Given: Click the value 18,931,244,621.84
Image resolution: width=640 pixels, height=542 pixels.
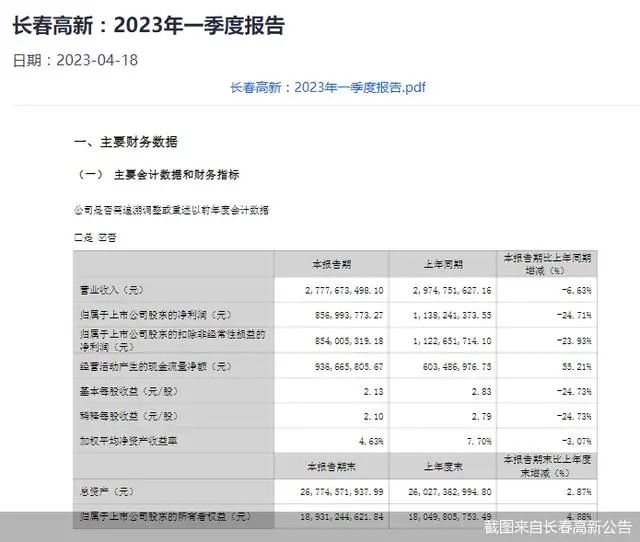Looking at the screenshot, I should point(342,517).
